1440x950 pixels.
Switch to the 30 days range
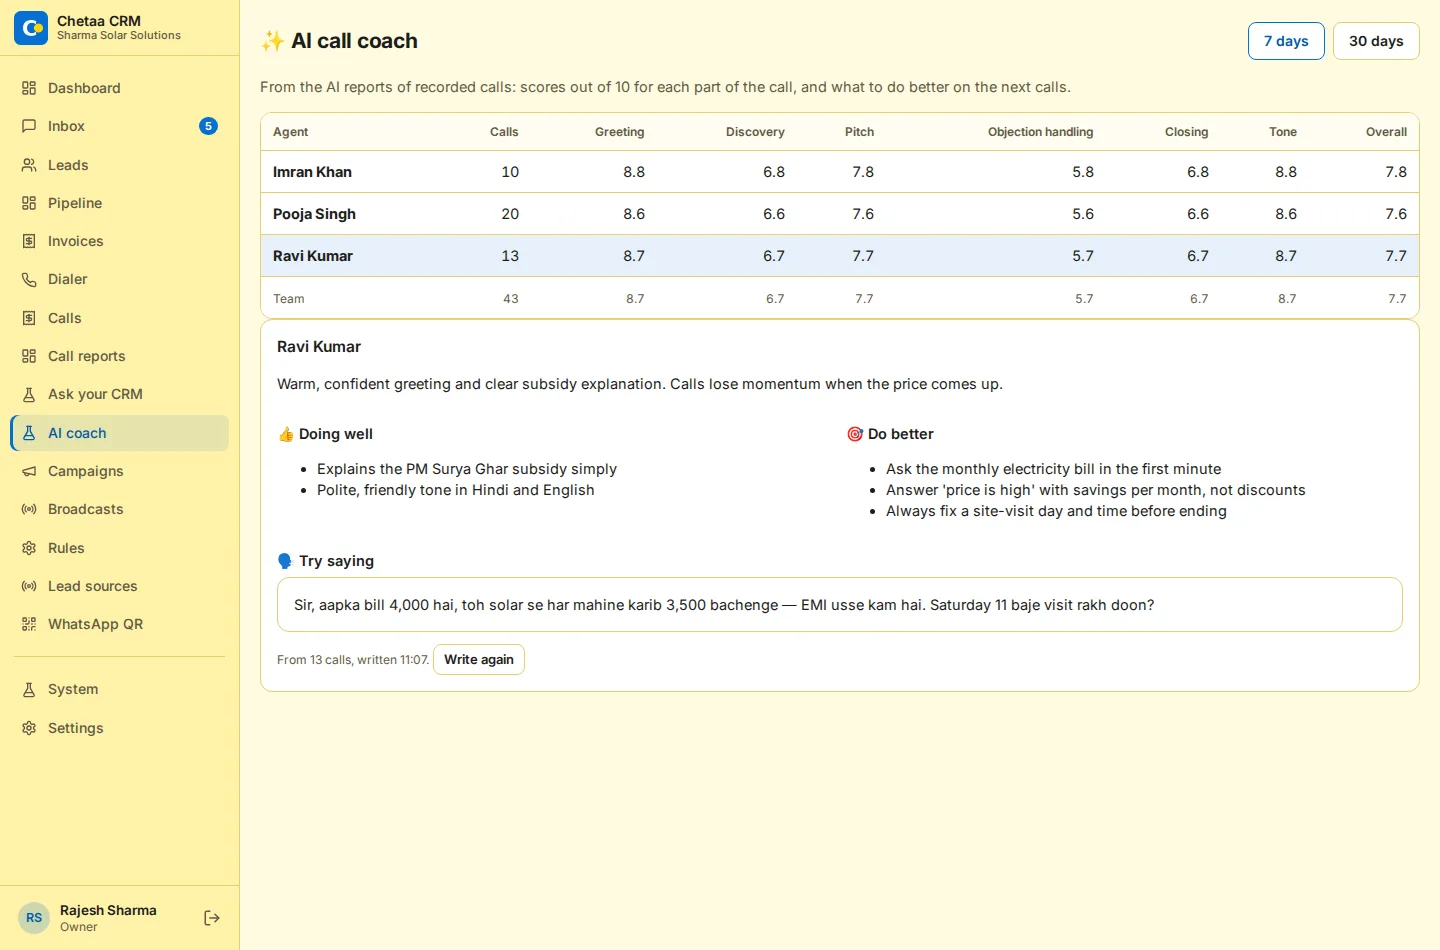1376,41
